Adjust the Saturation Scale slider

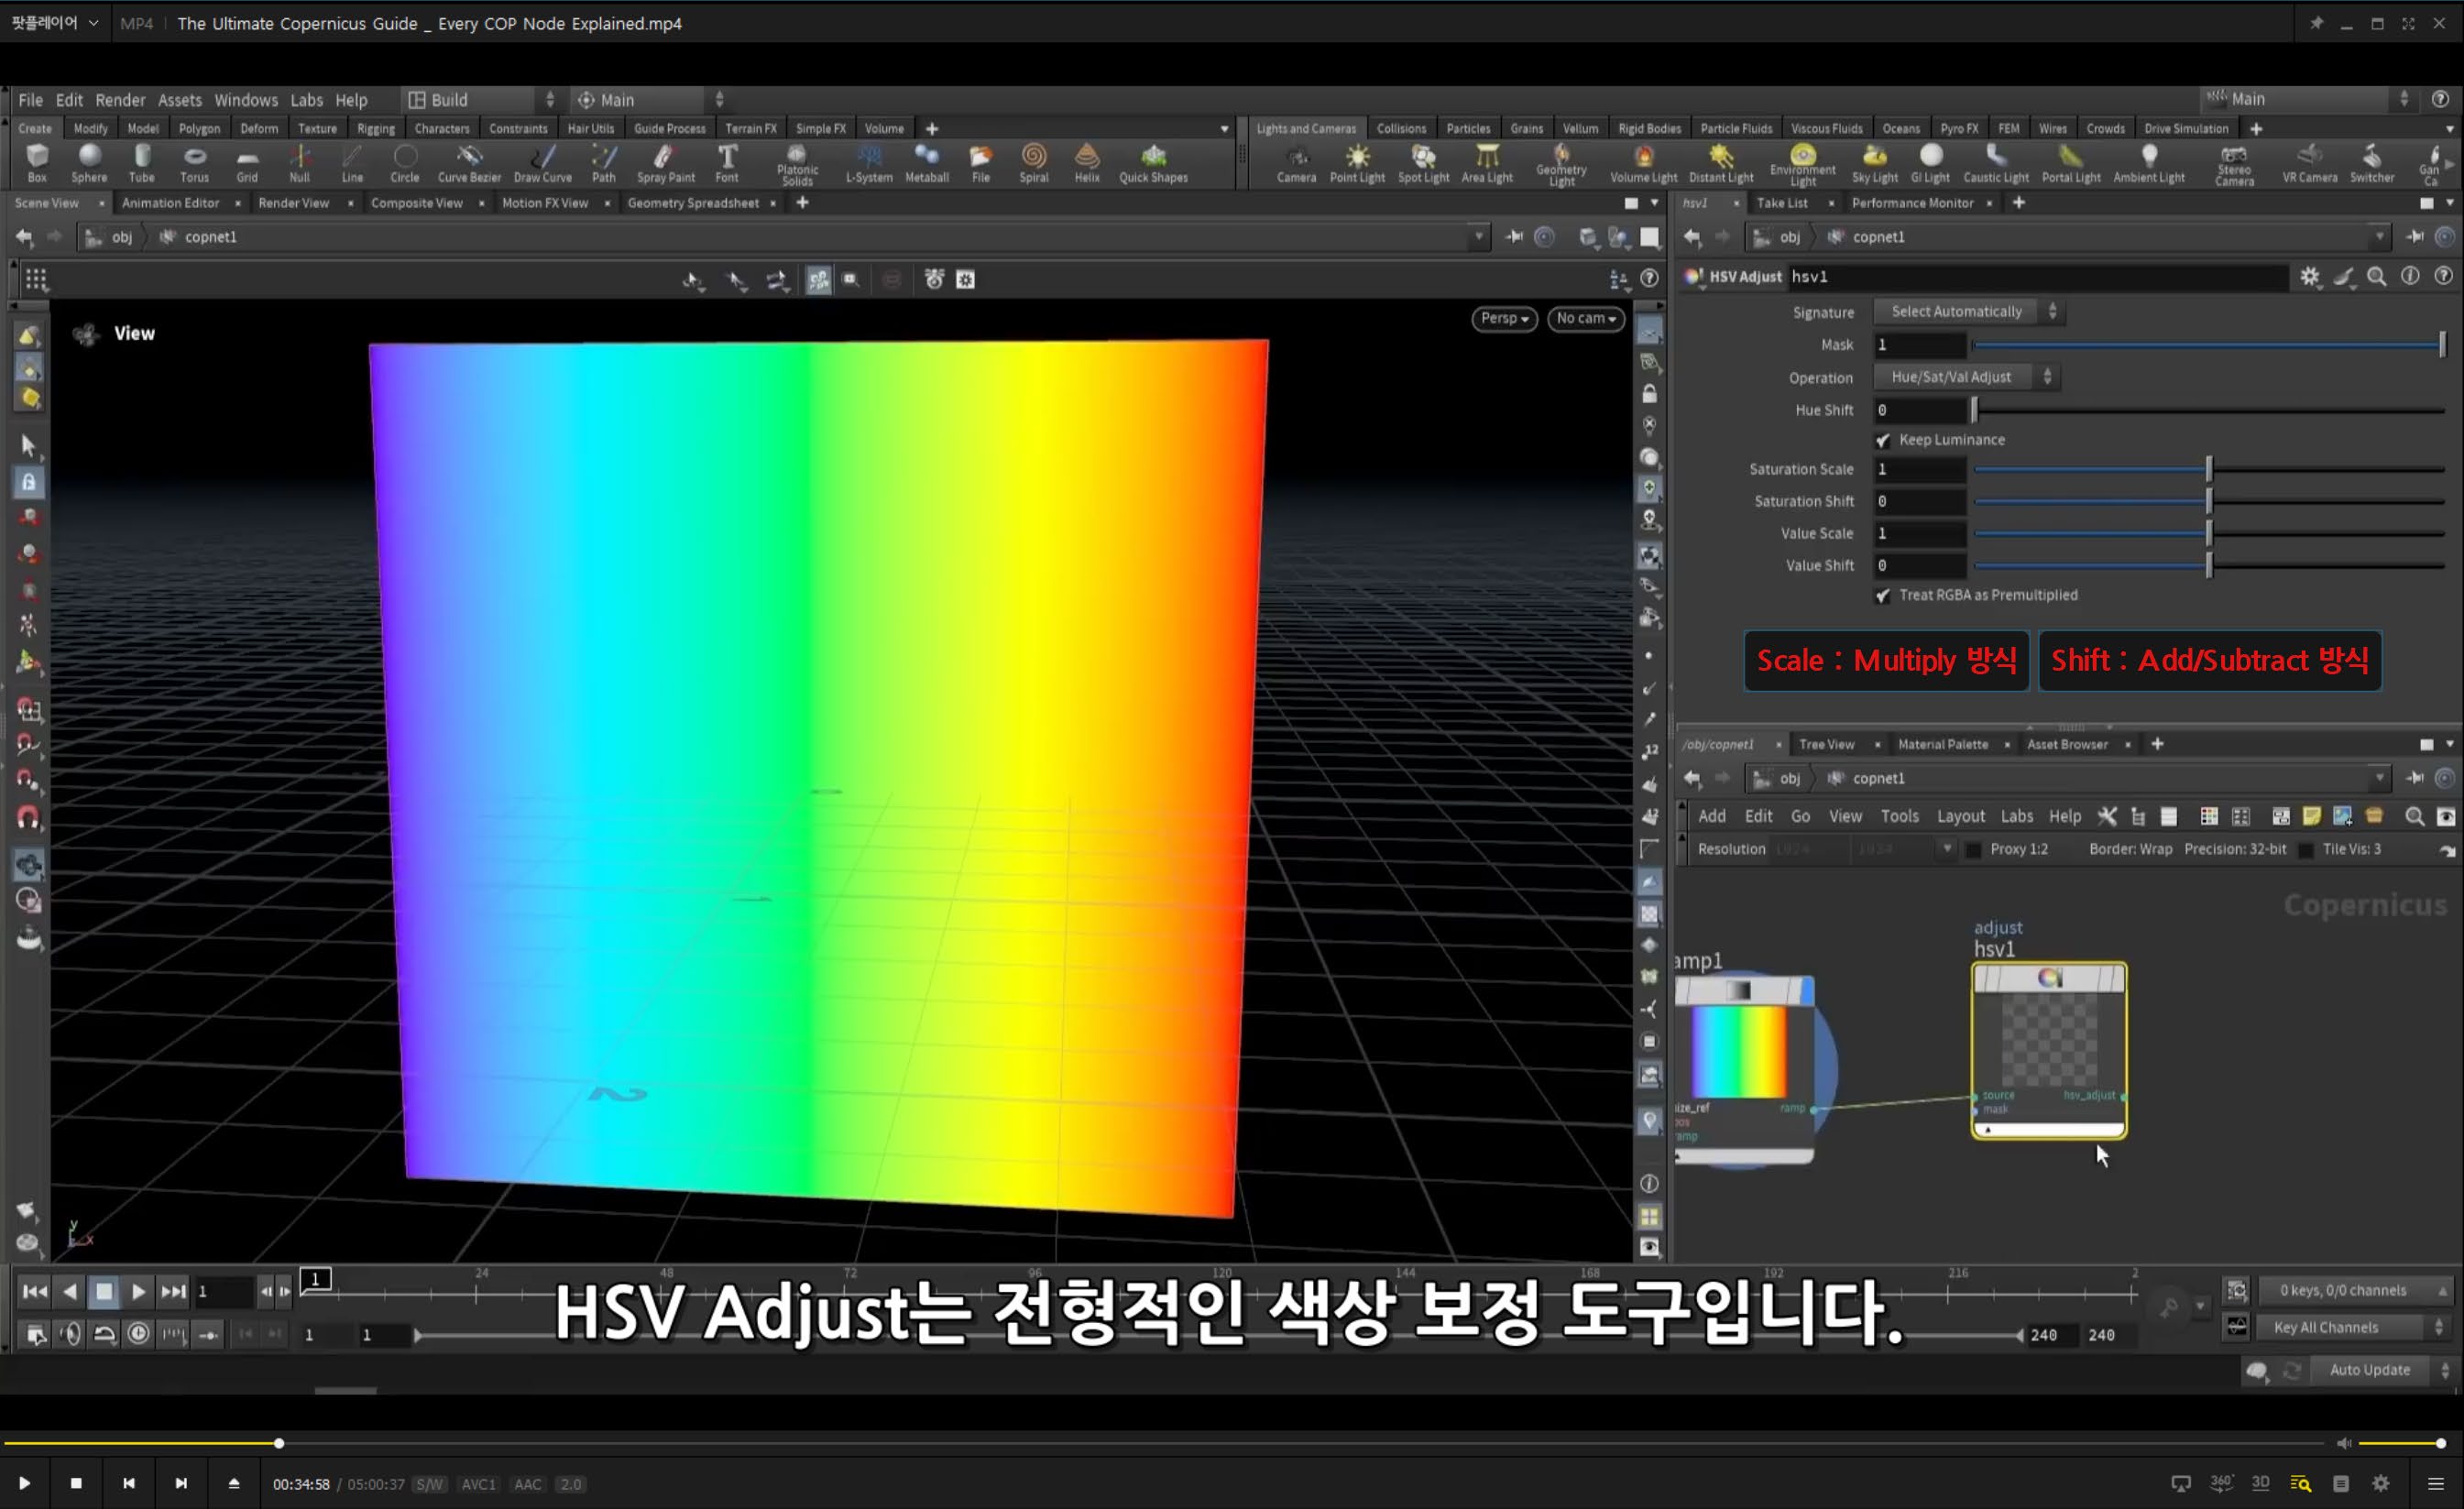[x=2209, y=469]
